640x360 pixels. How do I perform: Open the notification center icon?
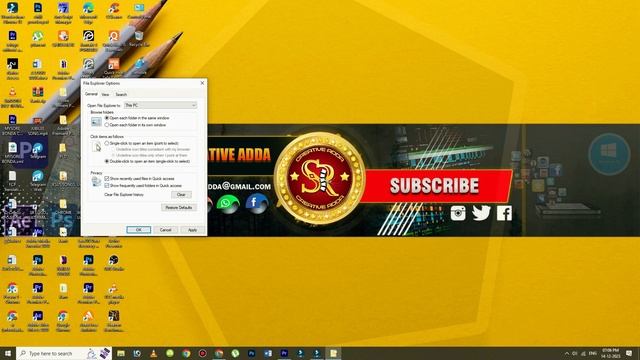(x=629, y=353)
